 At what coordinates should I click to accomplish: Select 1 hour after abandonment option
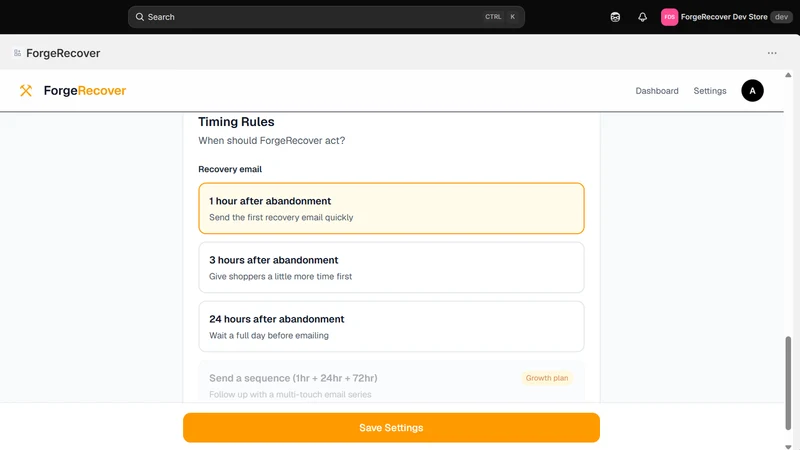click(391, 208)
